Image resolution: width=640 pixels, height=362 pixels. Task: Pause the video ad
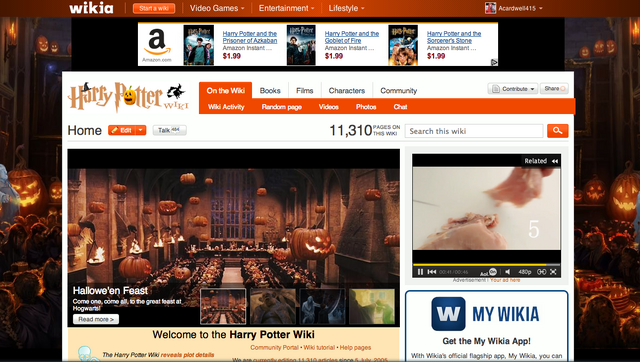(x=420, y=272)
